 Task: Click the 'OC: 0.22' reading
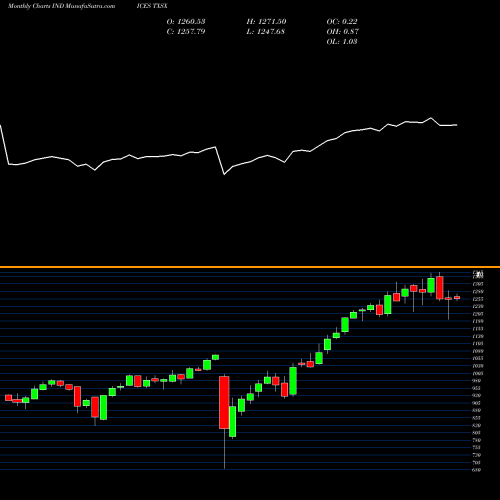342,22
